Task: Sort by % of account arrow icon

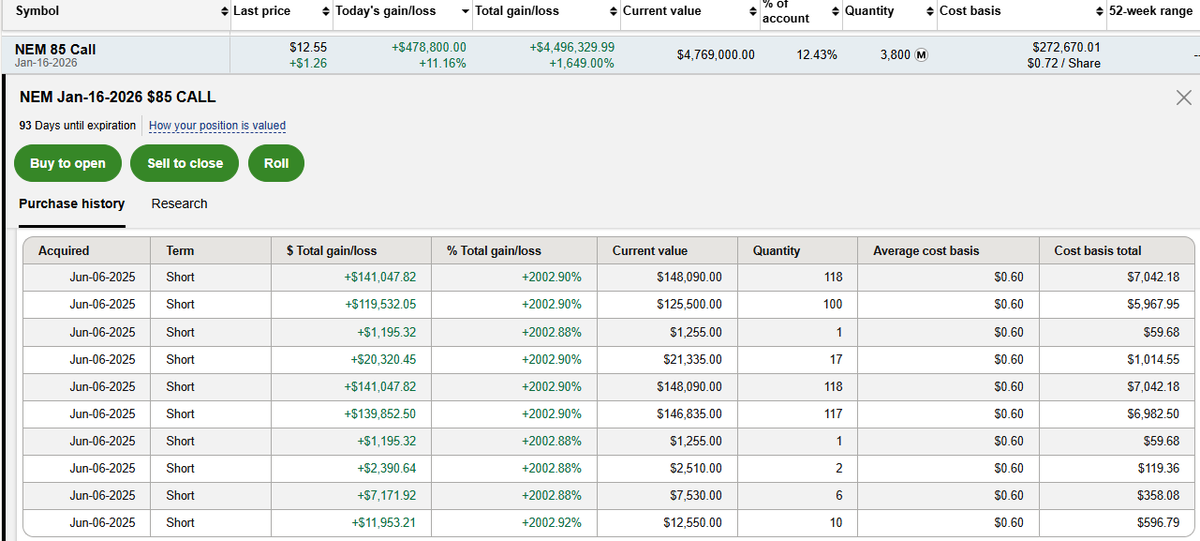Action: click(x=835, y=11)
